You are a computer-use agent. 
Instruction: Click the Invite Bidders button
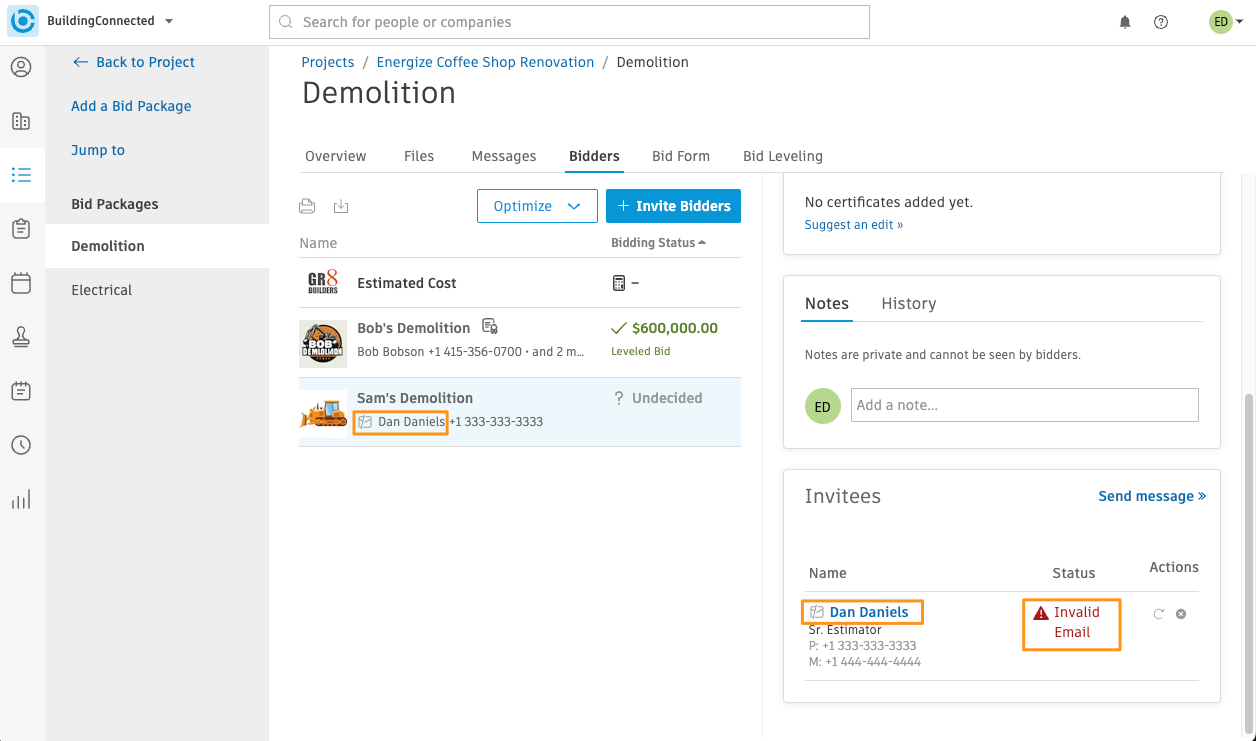[x=673, y=206]
